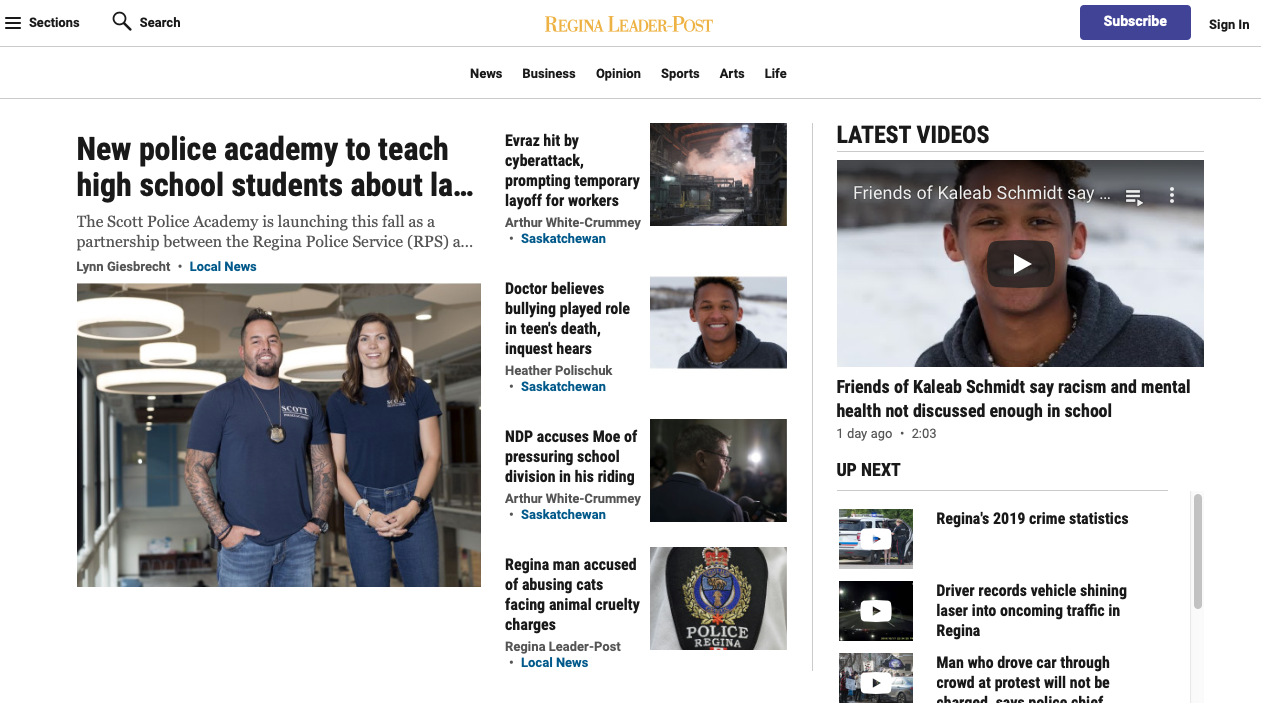
Task: Select the News tab in the navigation
Action: [486, 73]
